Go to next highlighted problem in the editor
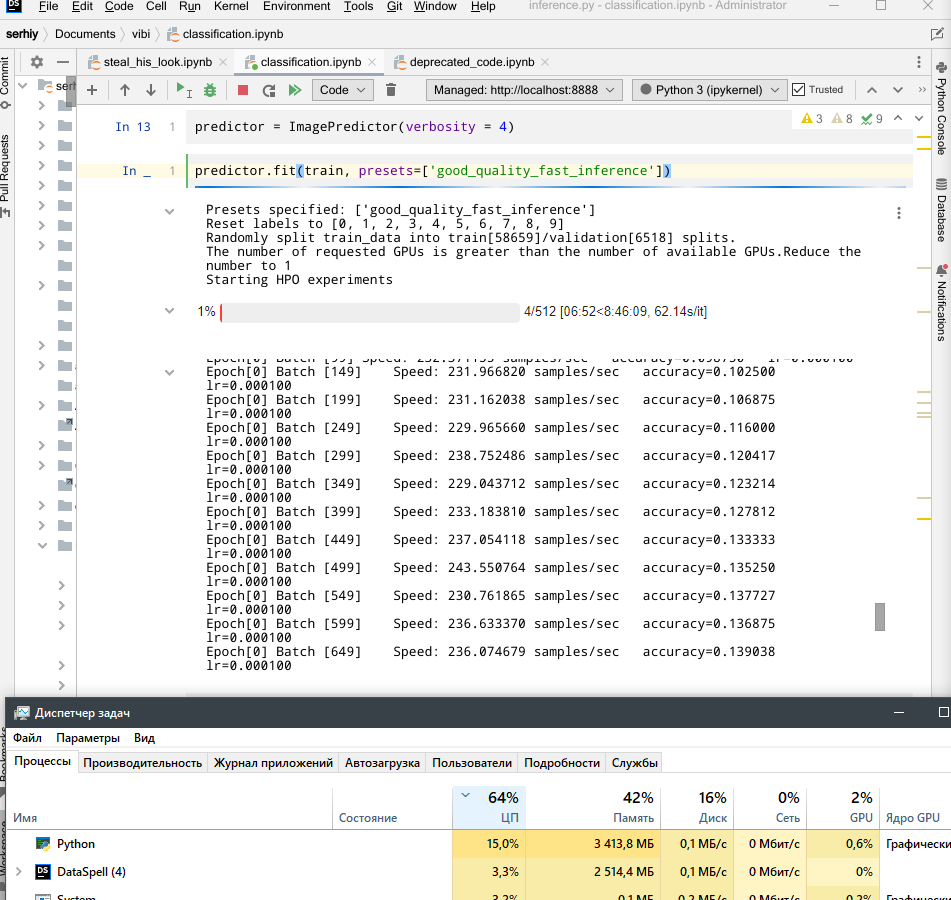Image resolution: width=951 pixels, height=900 pixels. click(x=919, y=118)
